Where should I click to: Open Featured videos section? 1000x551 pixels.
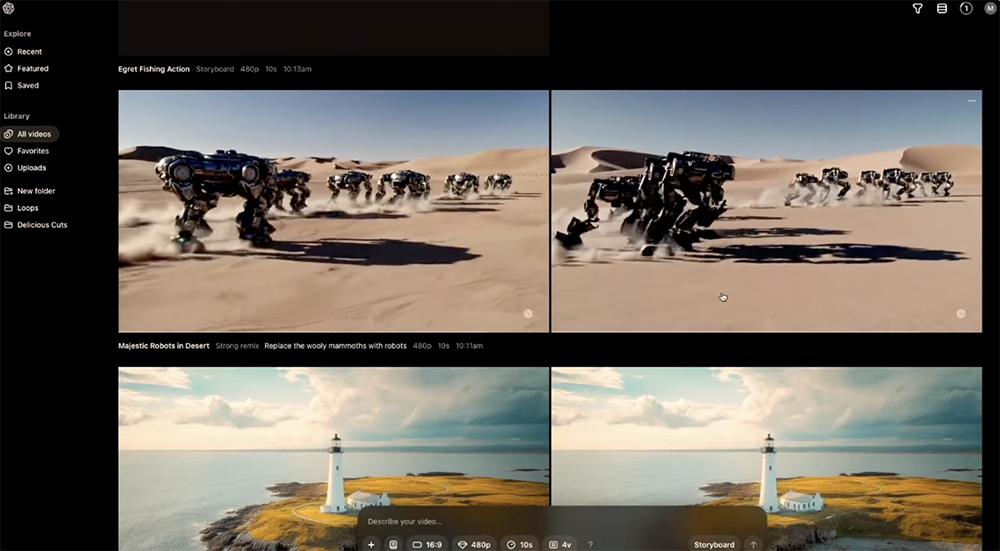click(x=32, y=69)
